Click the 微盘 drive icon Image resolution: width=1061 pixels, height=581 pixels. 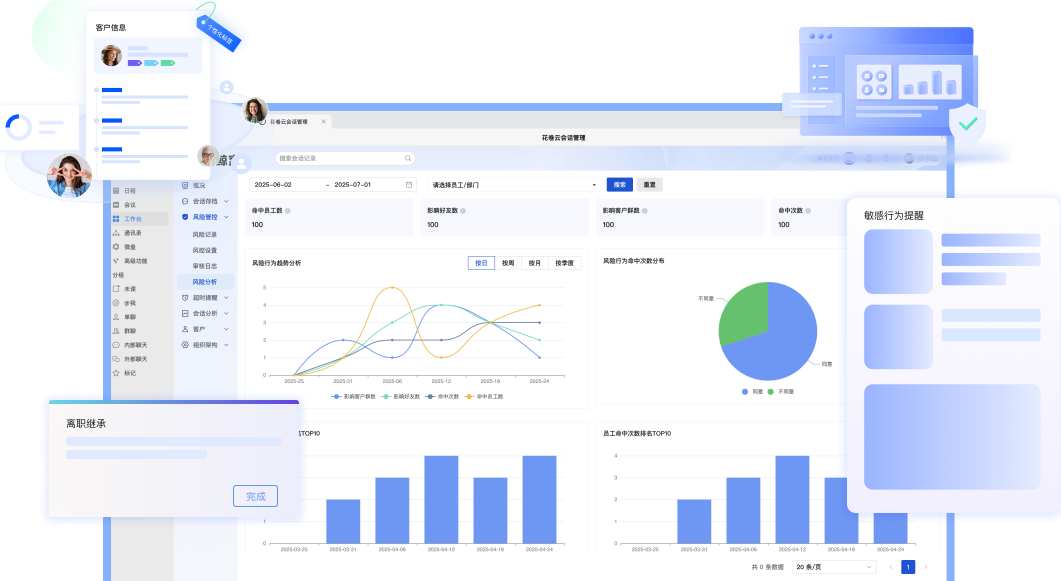pos(116,246)
